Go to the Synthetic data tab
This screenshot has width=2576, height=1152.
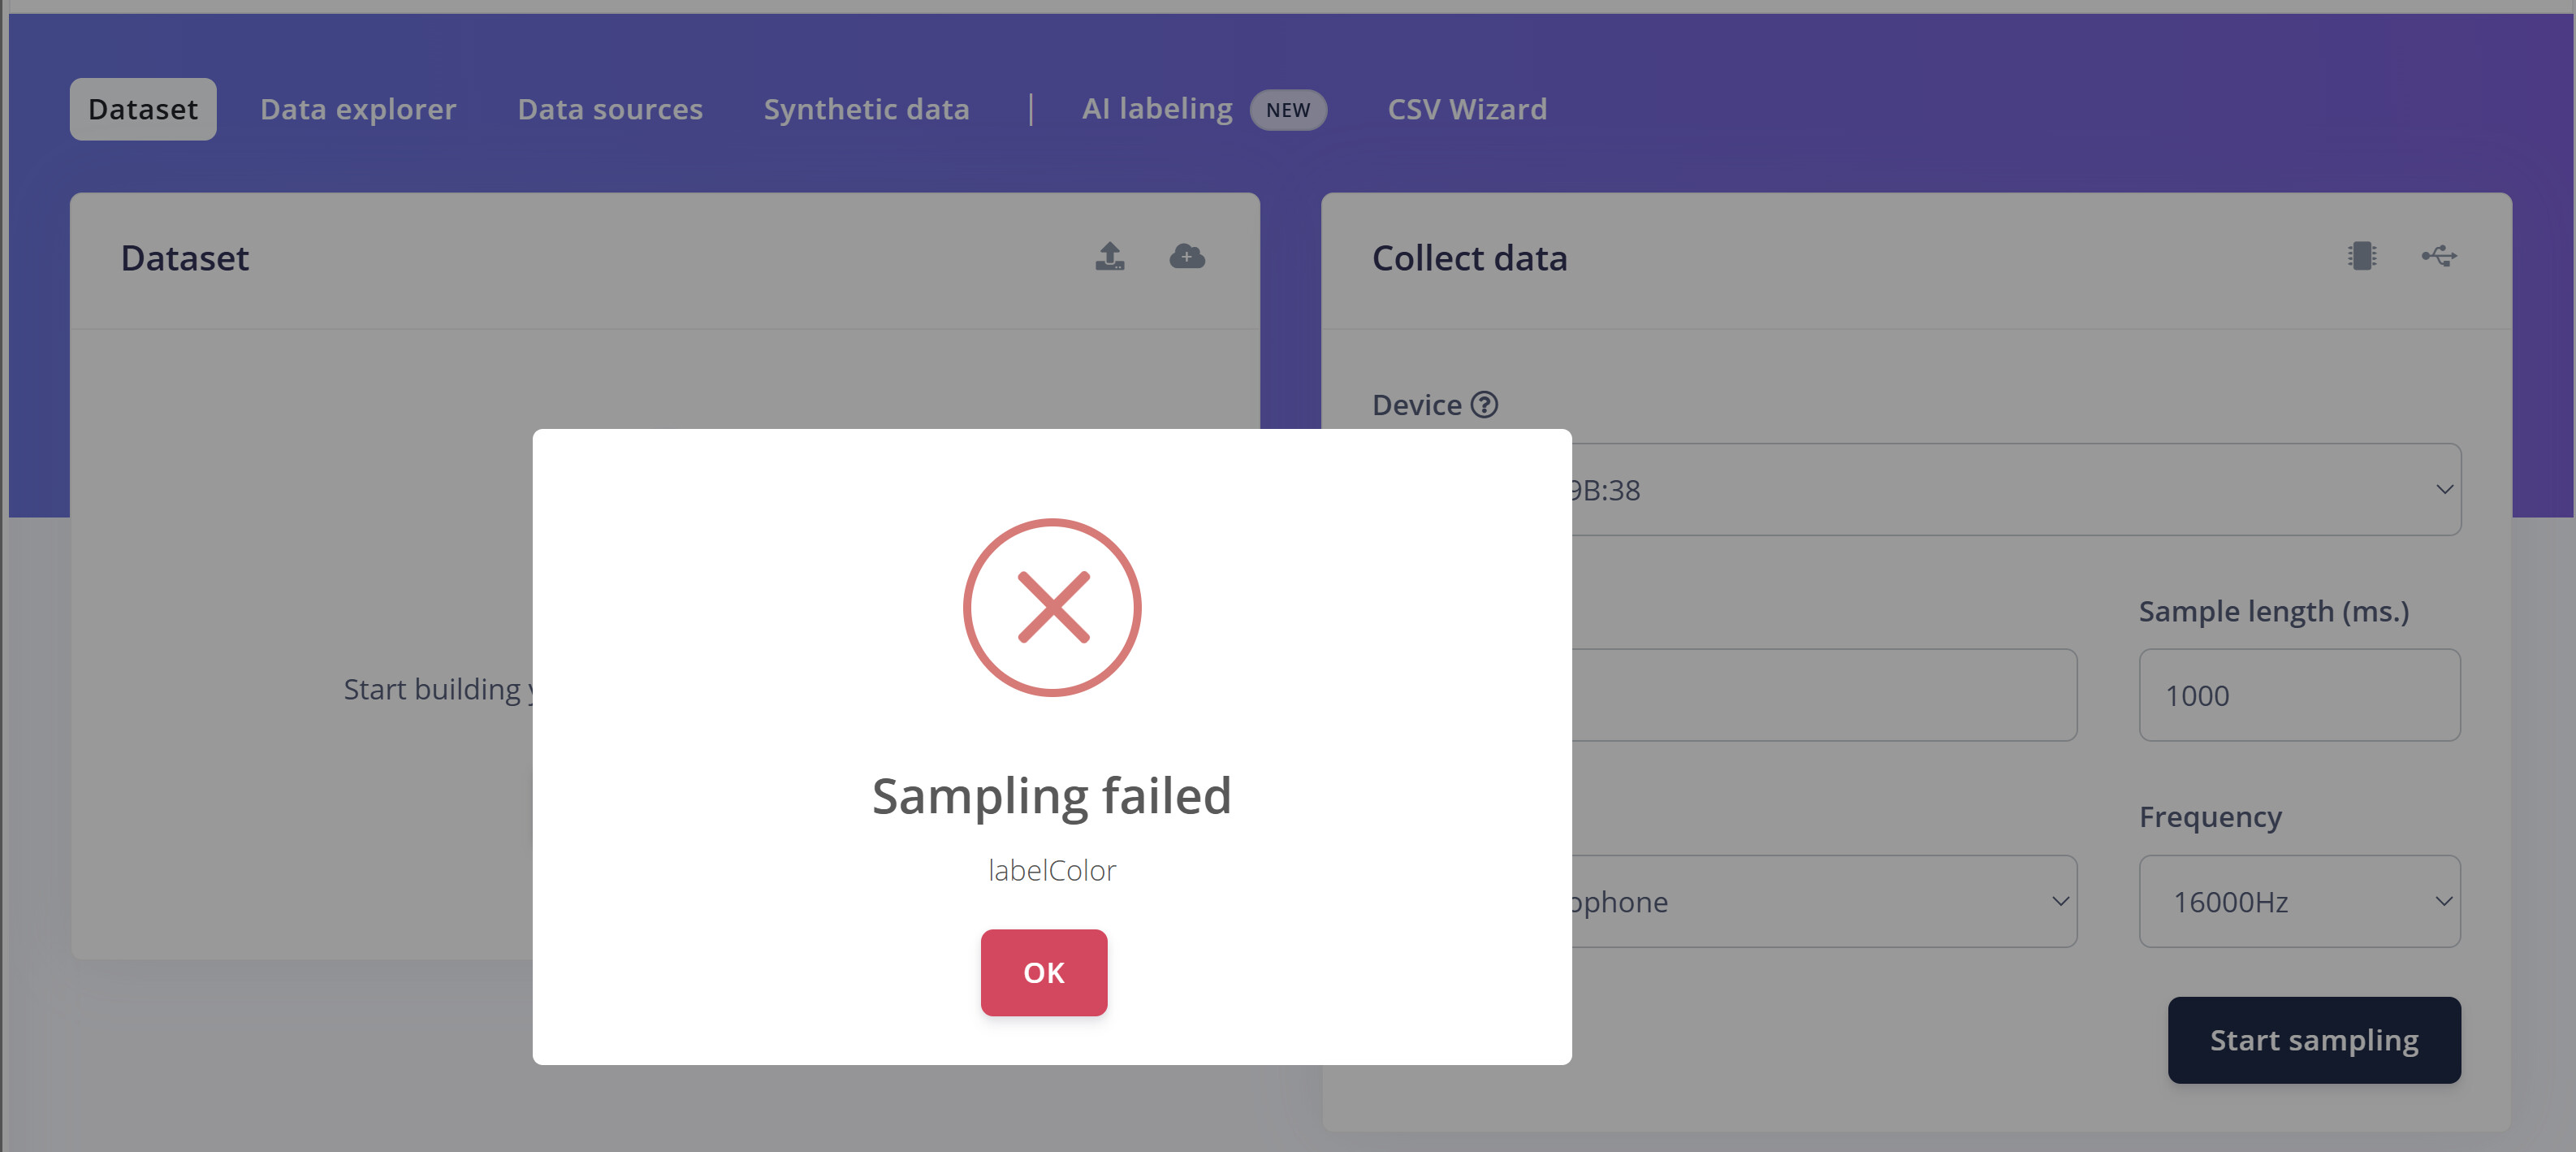point(866,109)
